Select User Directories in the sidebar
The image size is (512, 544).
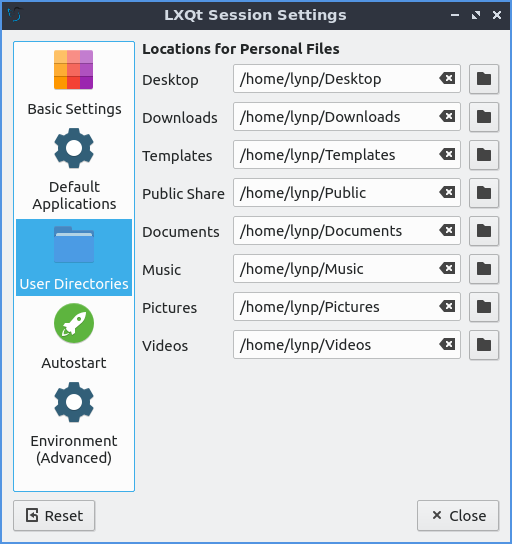(74, 257)
